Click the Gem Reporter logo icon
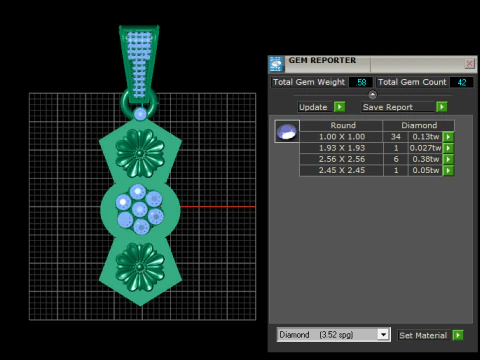 tap(276, 64)
